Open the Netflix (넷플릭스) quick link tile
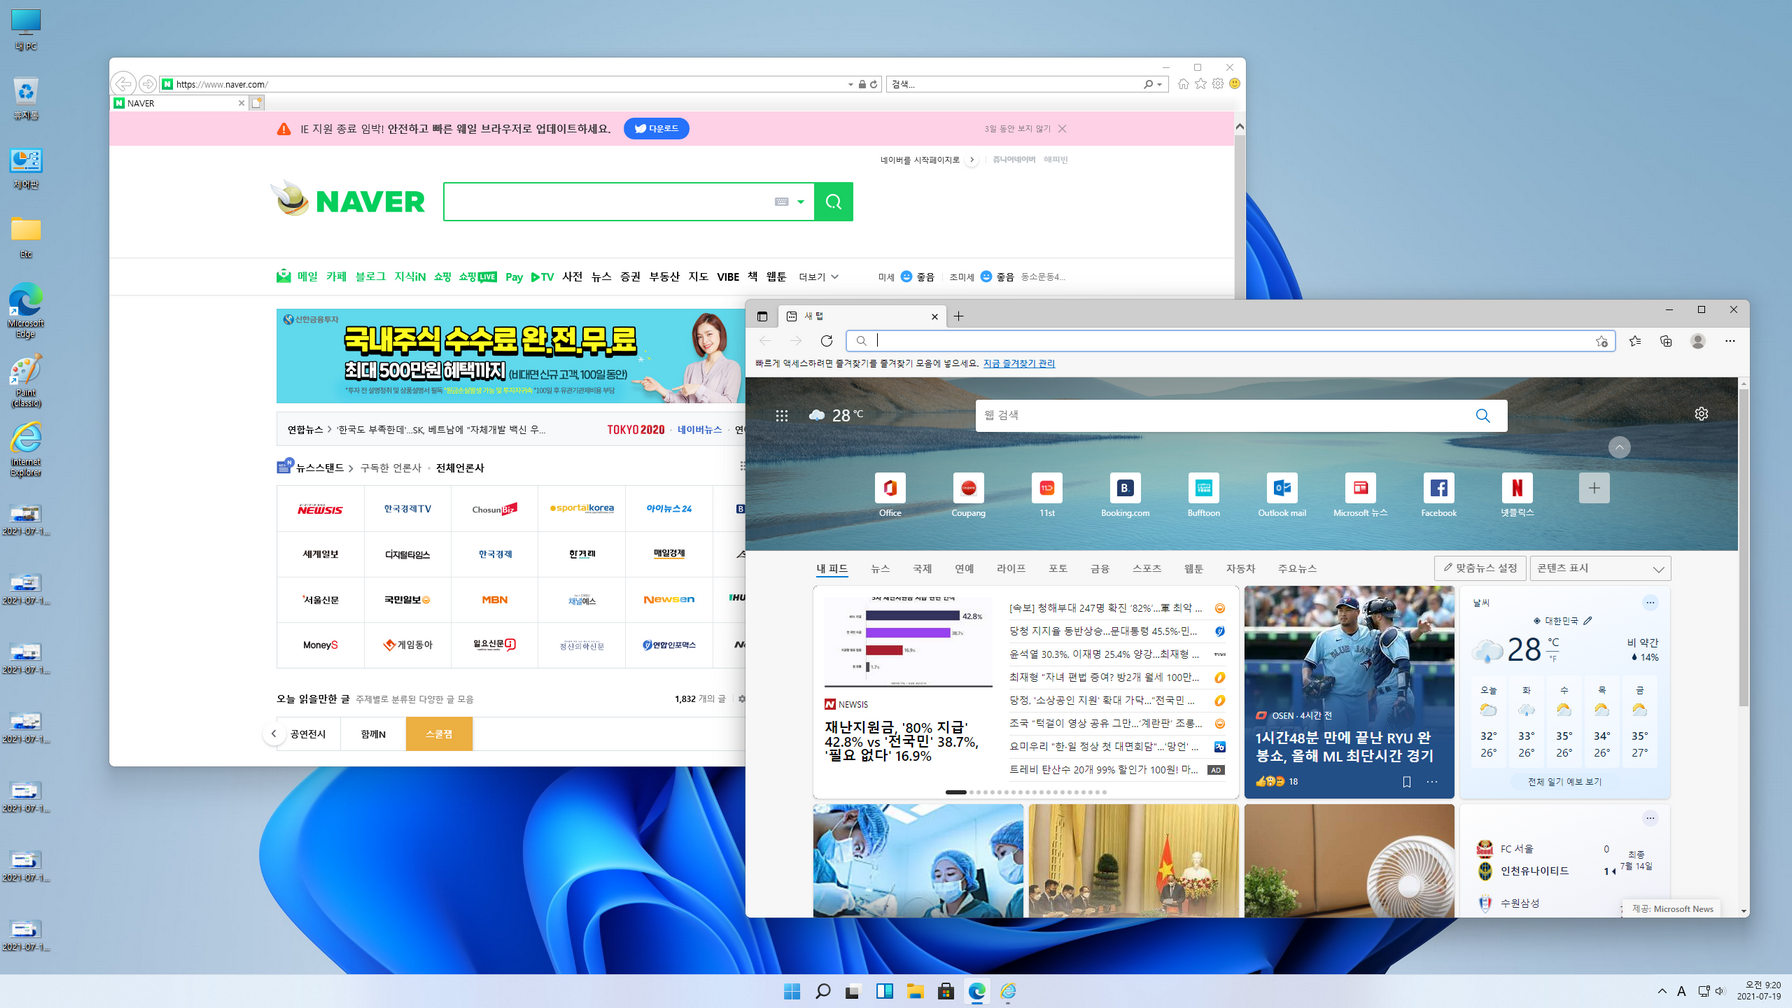This screenshot has height=1008, width=1792. click(x=1516, y=495)
